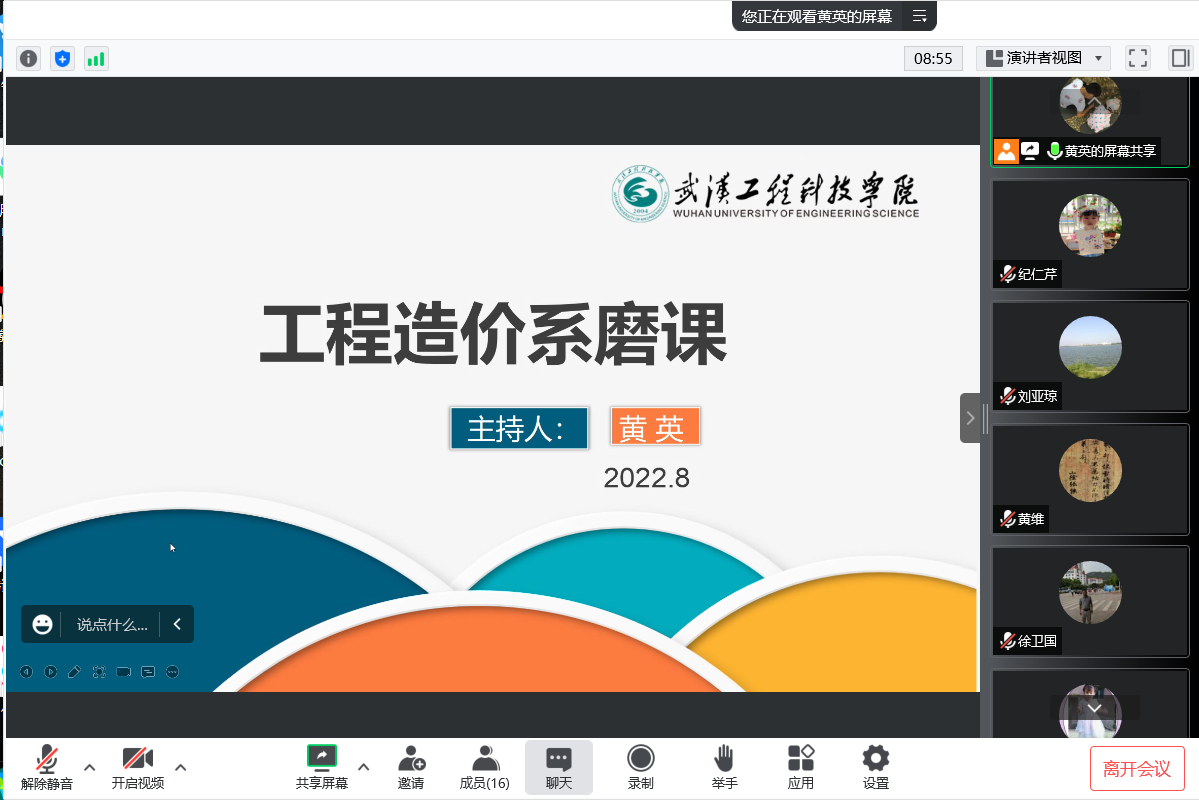
Task: Expand audio options arrow beside 解除静音
Action: 90,767
